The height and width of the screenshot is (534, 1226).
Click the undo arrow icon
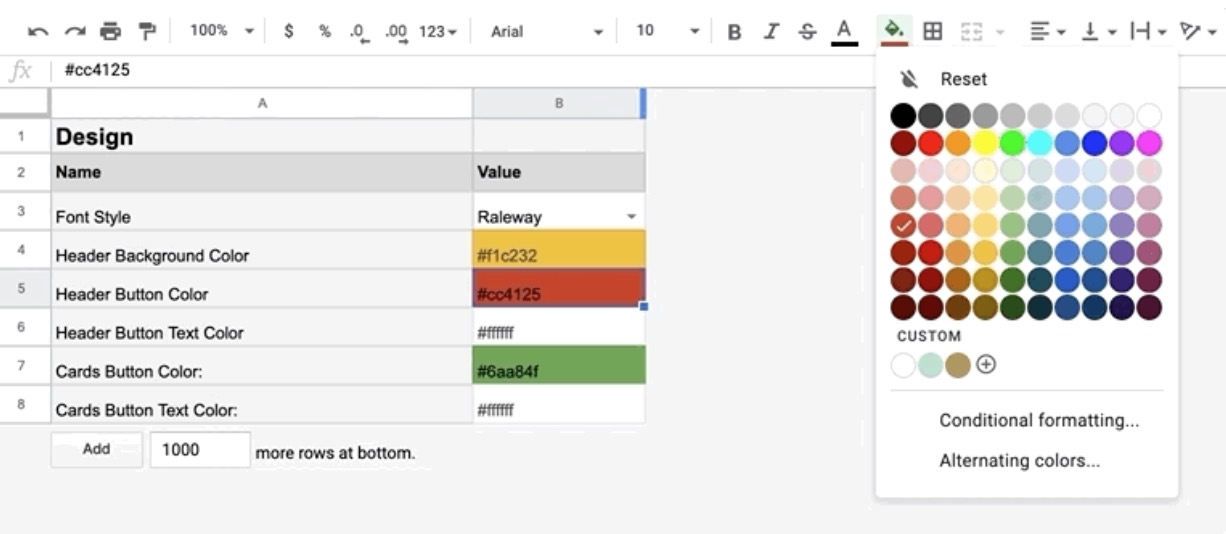click(38, 32)
